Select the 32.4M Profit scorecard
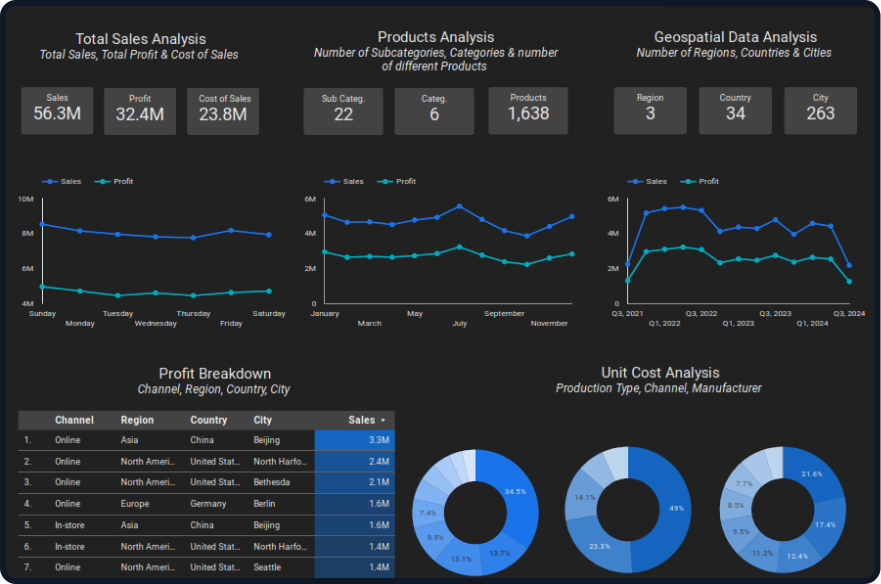881x584 pixels. [x=140, y=111]
